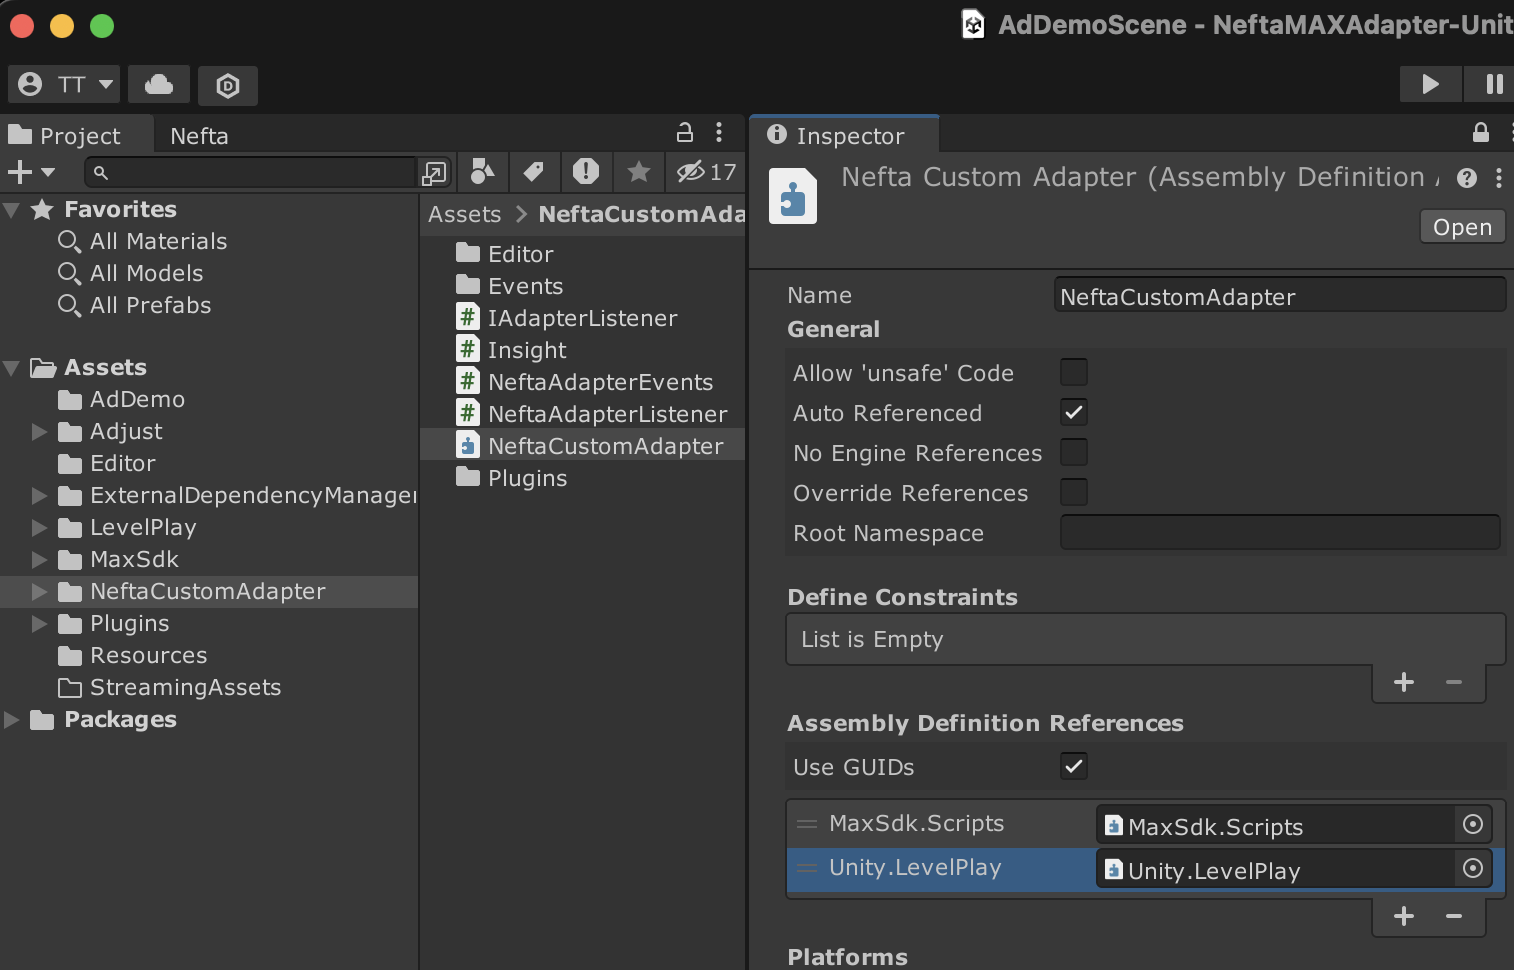Viewport: 1514px width, 970px height.
Task: Select the AdDemo folder
Action: (x=137, y=400)
